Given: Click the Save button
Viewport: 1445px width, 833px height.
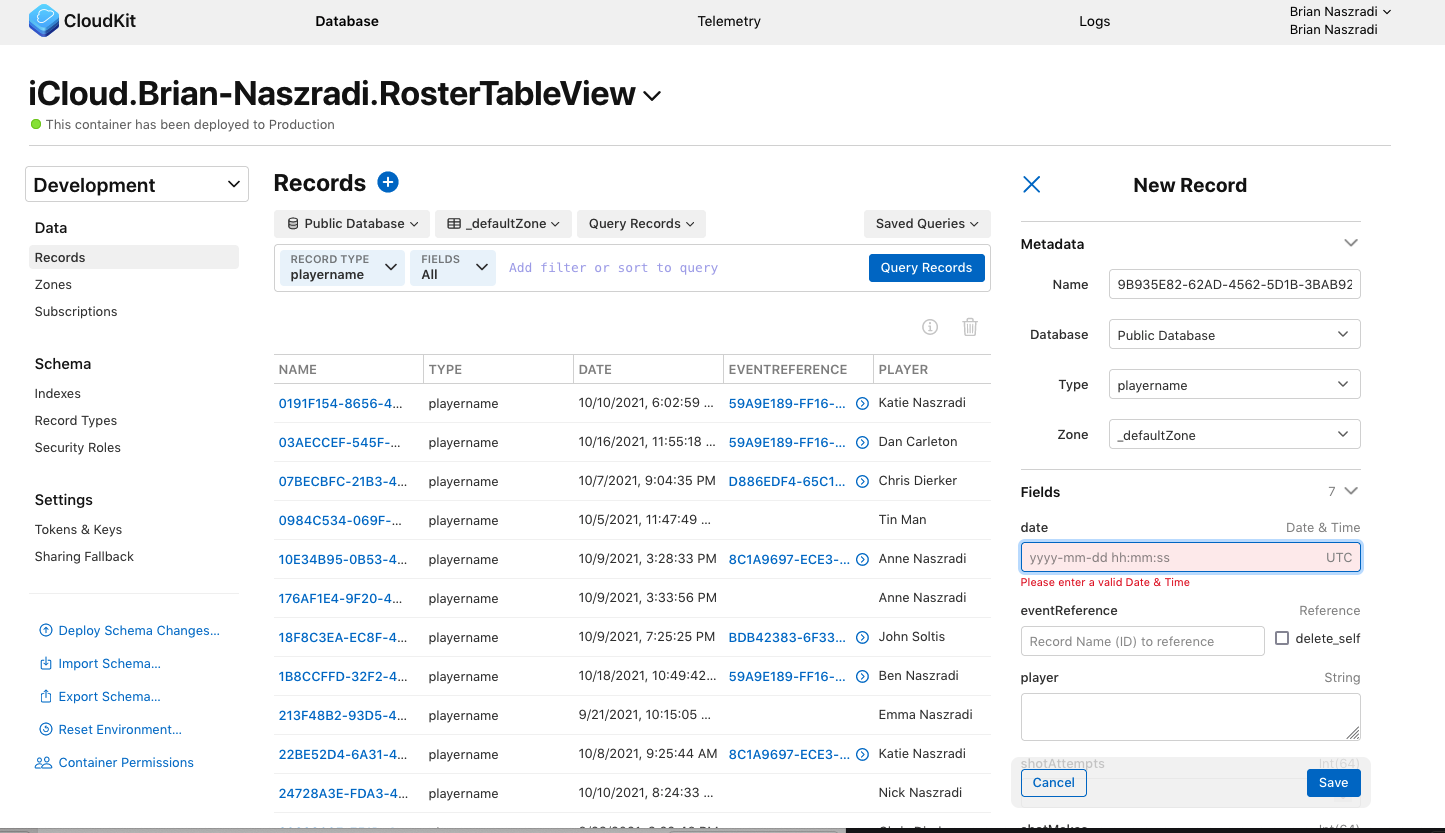Looking at the screenshot, I should pos(1334,783).
